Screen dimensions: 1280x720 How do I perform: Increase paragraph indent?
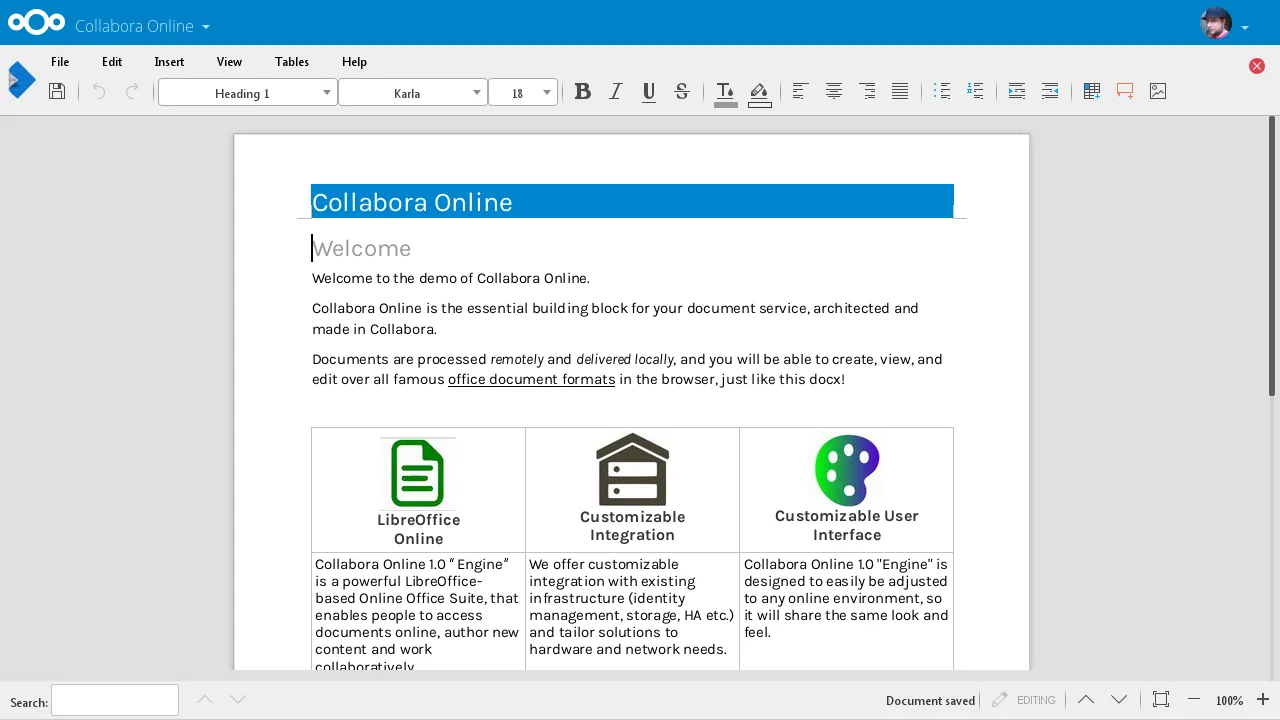tap(1017, 91)
